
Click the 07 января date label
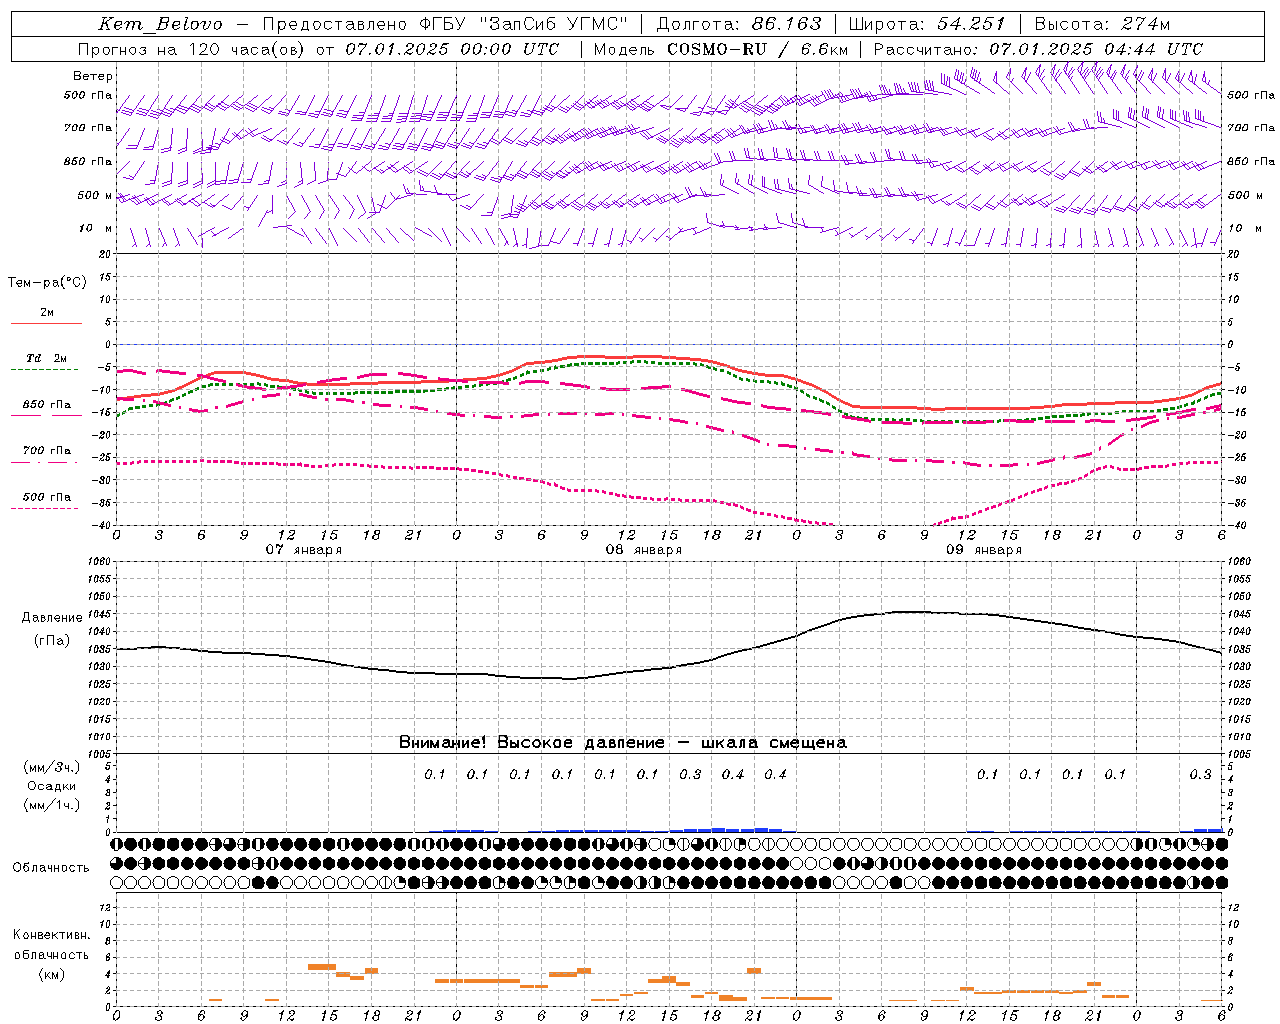pyautogui.click(x=303, y=549)
